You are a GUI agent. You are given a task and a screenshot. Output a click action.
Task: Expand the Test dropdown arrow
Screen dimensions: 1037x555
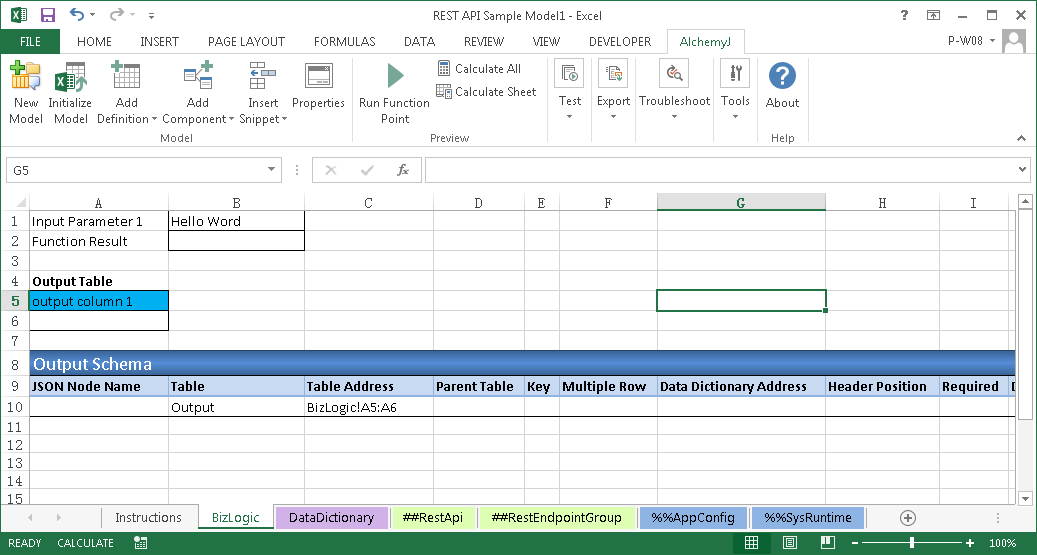(x=569, y=117)
